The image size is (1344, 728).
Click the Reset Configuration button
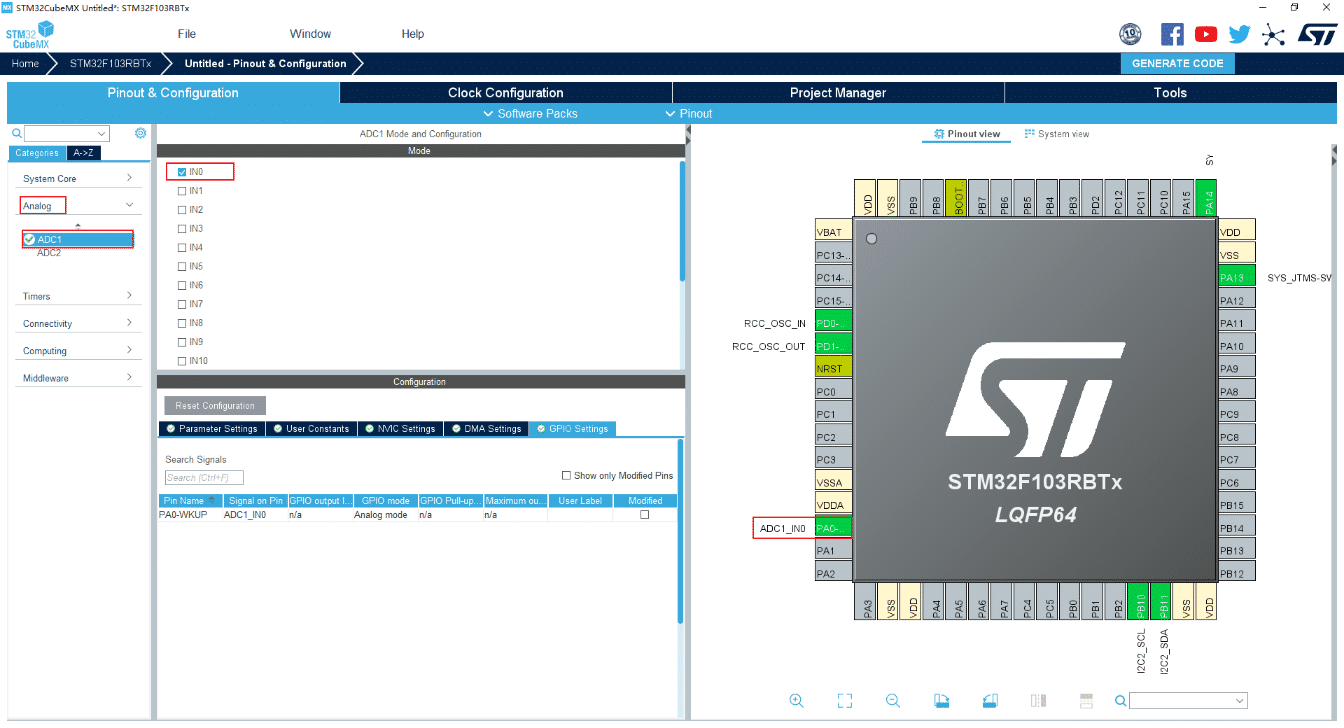pyautogui.click(x=215, y=406)
